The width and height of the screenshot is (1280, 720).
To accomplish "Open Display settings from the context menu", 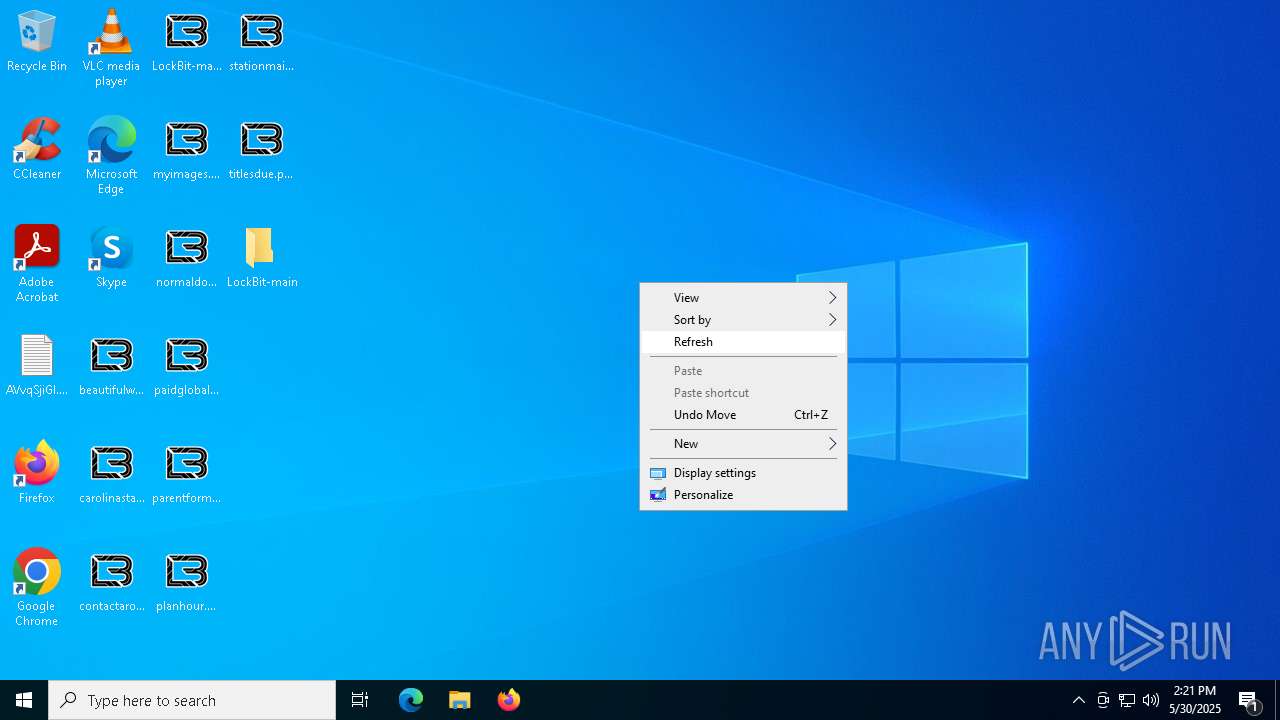I will pyautogui.click(x=743, y=473).
